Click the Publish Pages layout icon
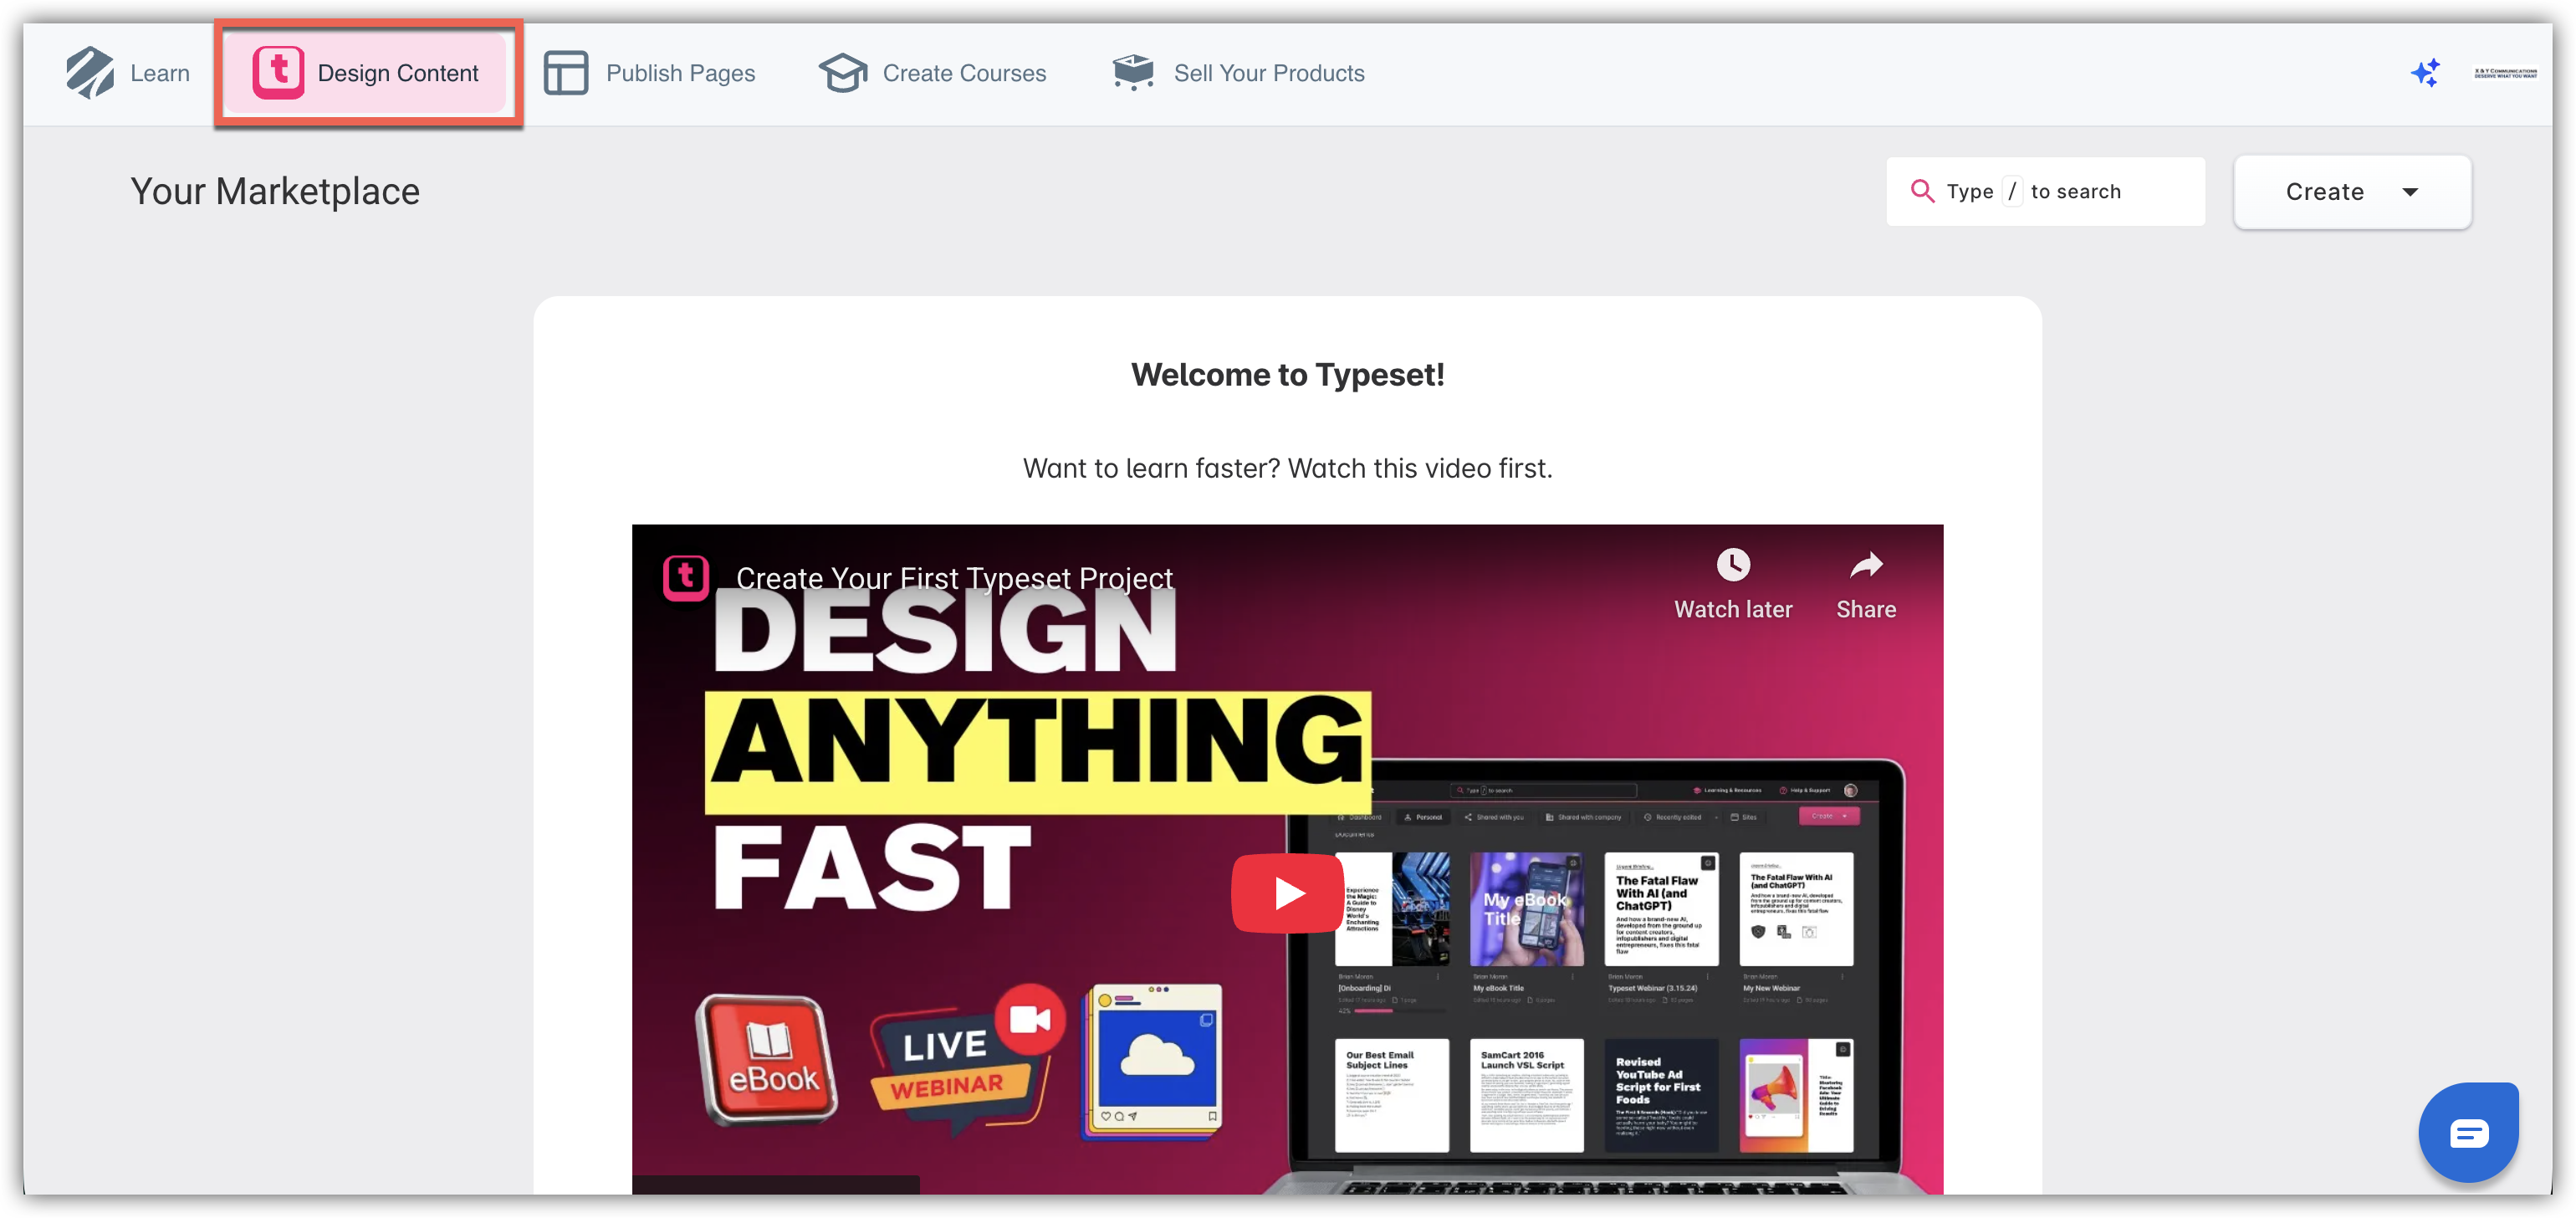 point(566,73)
